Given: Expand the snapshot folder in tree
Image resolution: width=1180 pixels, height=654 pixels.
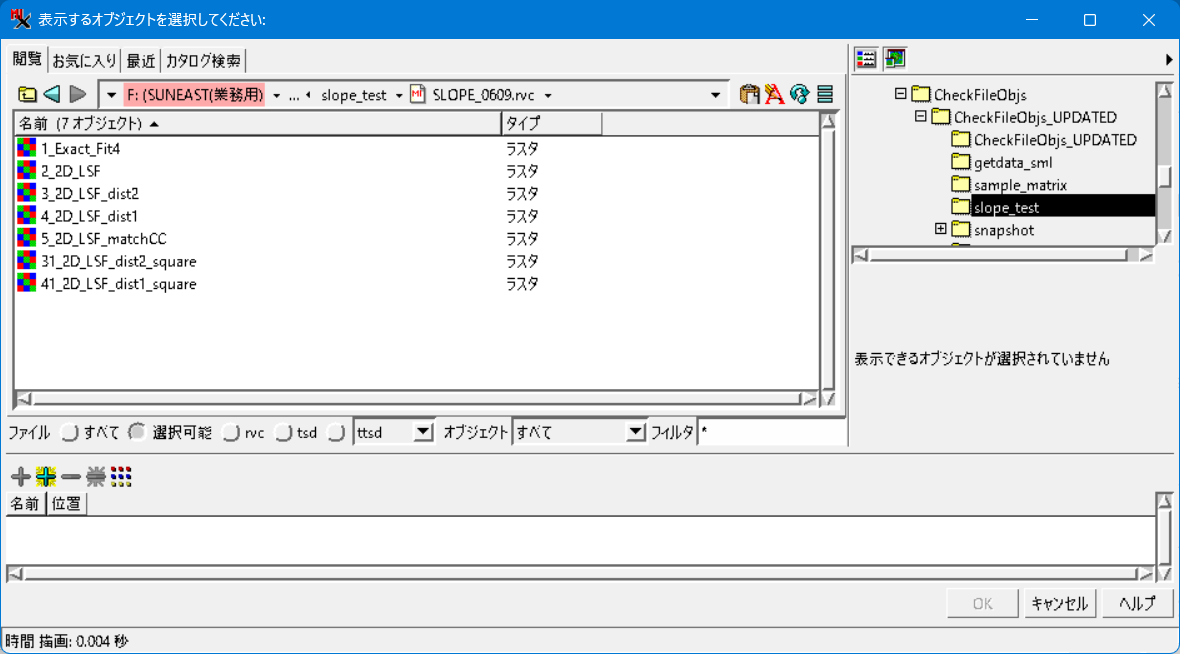Looking at the screenshot, I should point(941,229).
